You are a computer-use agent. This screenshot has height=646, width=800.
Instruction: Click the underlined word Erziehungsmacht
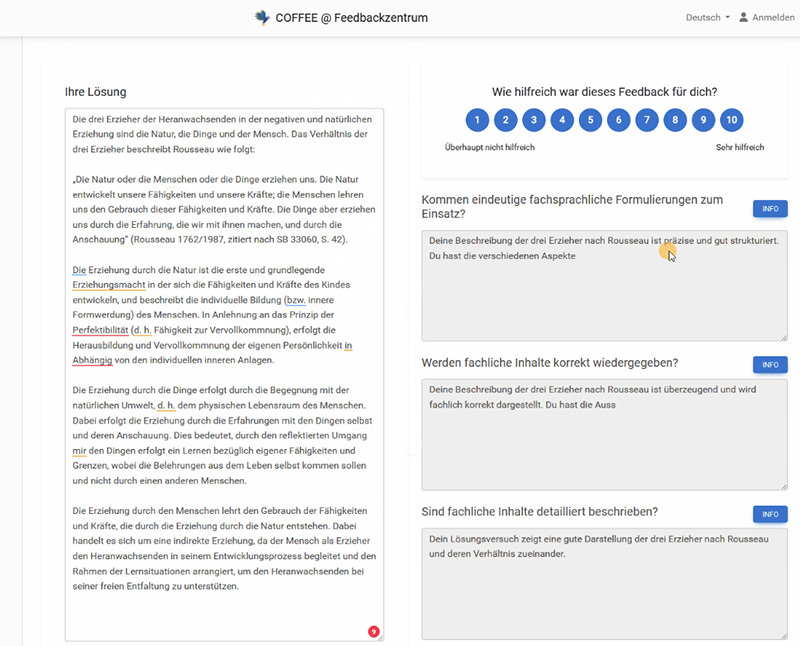109,285
